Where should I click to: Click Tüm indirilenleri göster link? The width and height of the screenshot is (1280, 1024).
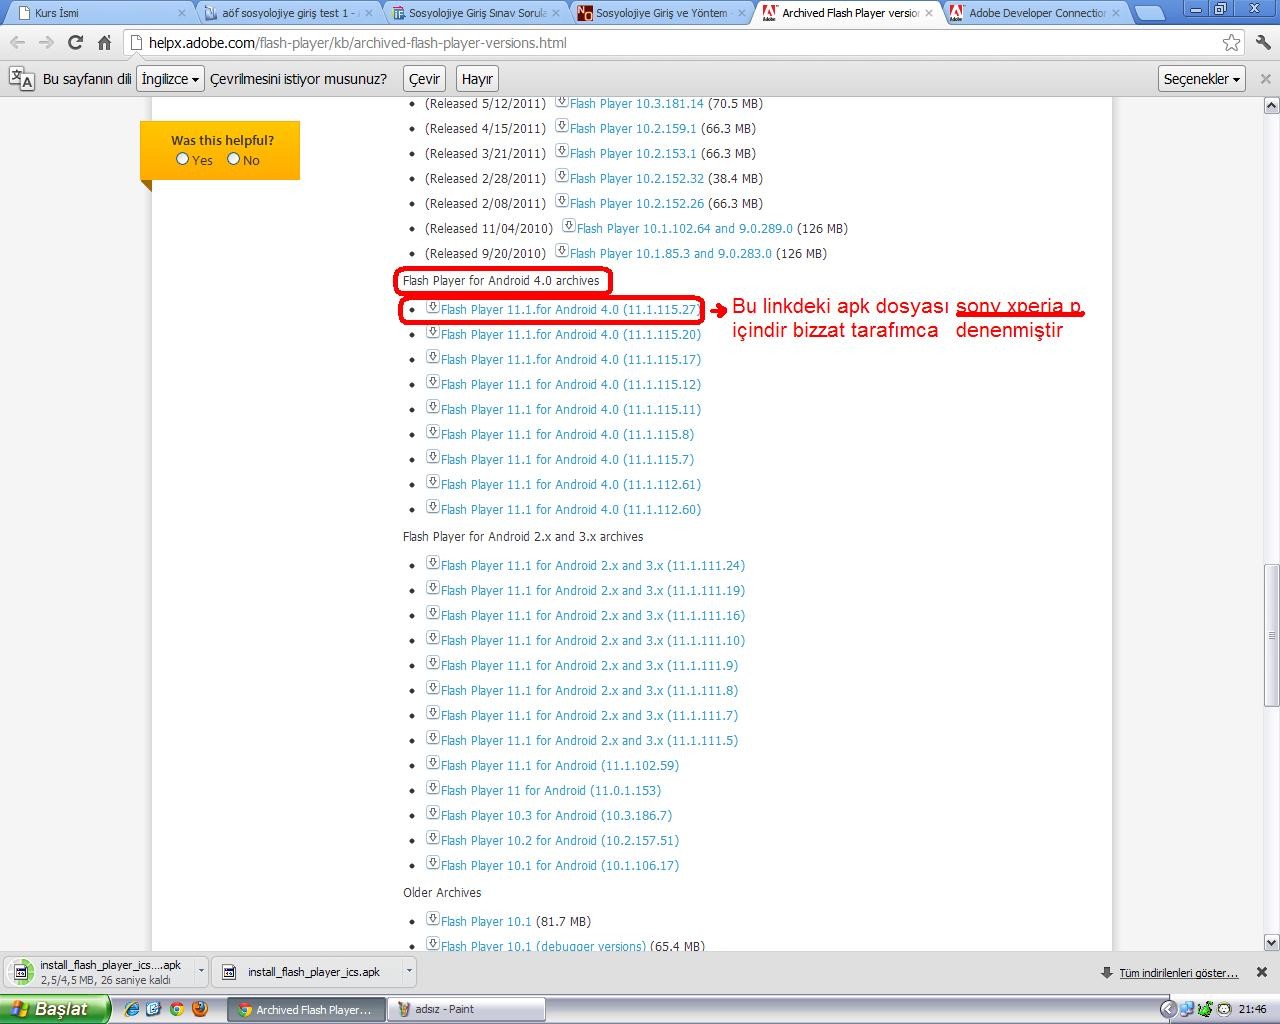coord(1178,973)
